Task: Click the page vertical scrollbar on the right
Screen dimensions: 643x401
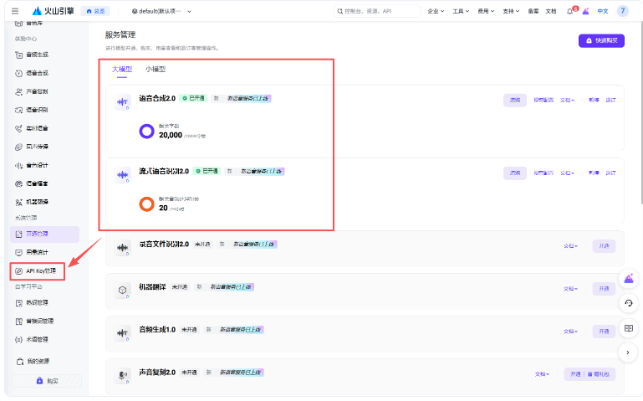Action: (x=641, y=111)
